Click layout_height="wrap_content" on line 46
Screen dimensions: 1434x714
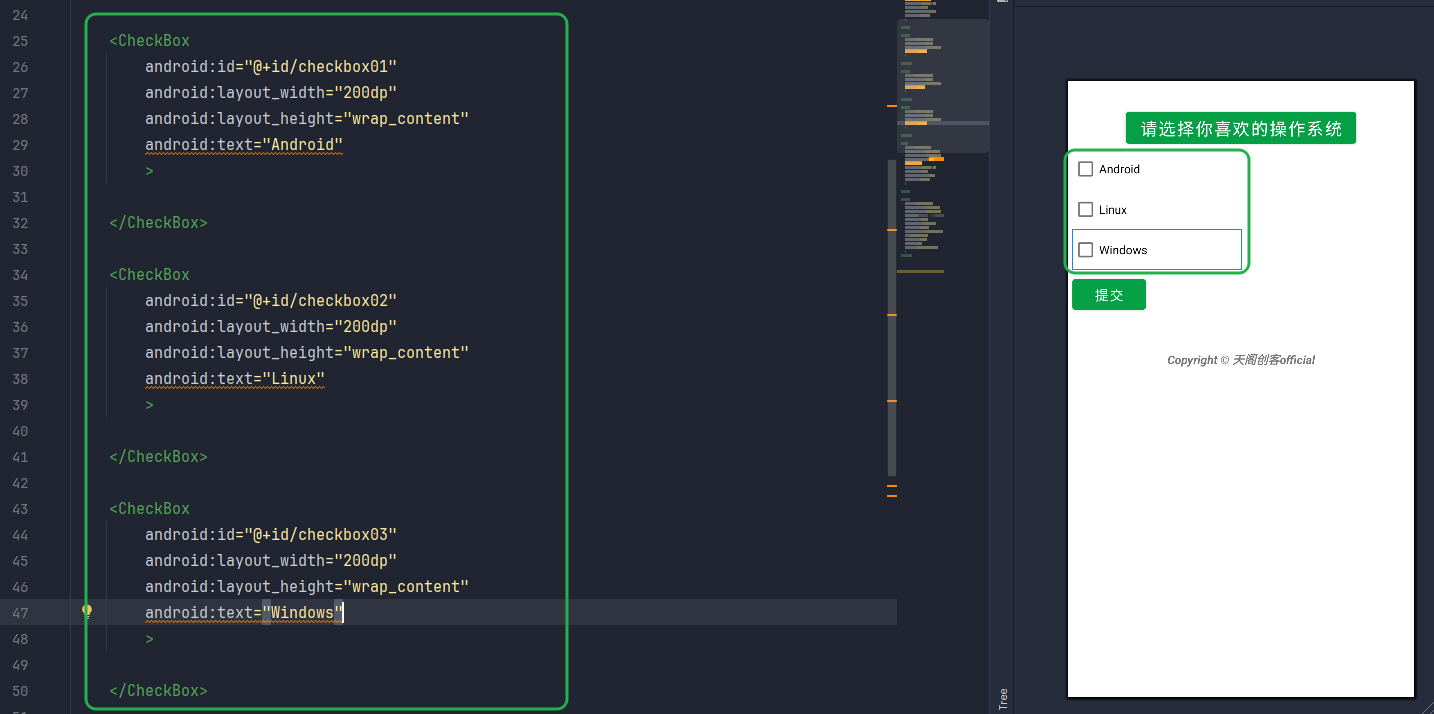(x=307, y=587)
